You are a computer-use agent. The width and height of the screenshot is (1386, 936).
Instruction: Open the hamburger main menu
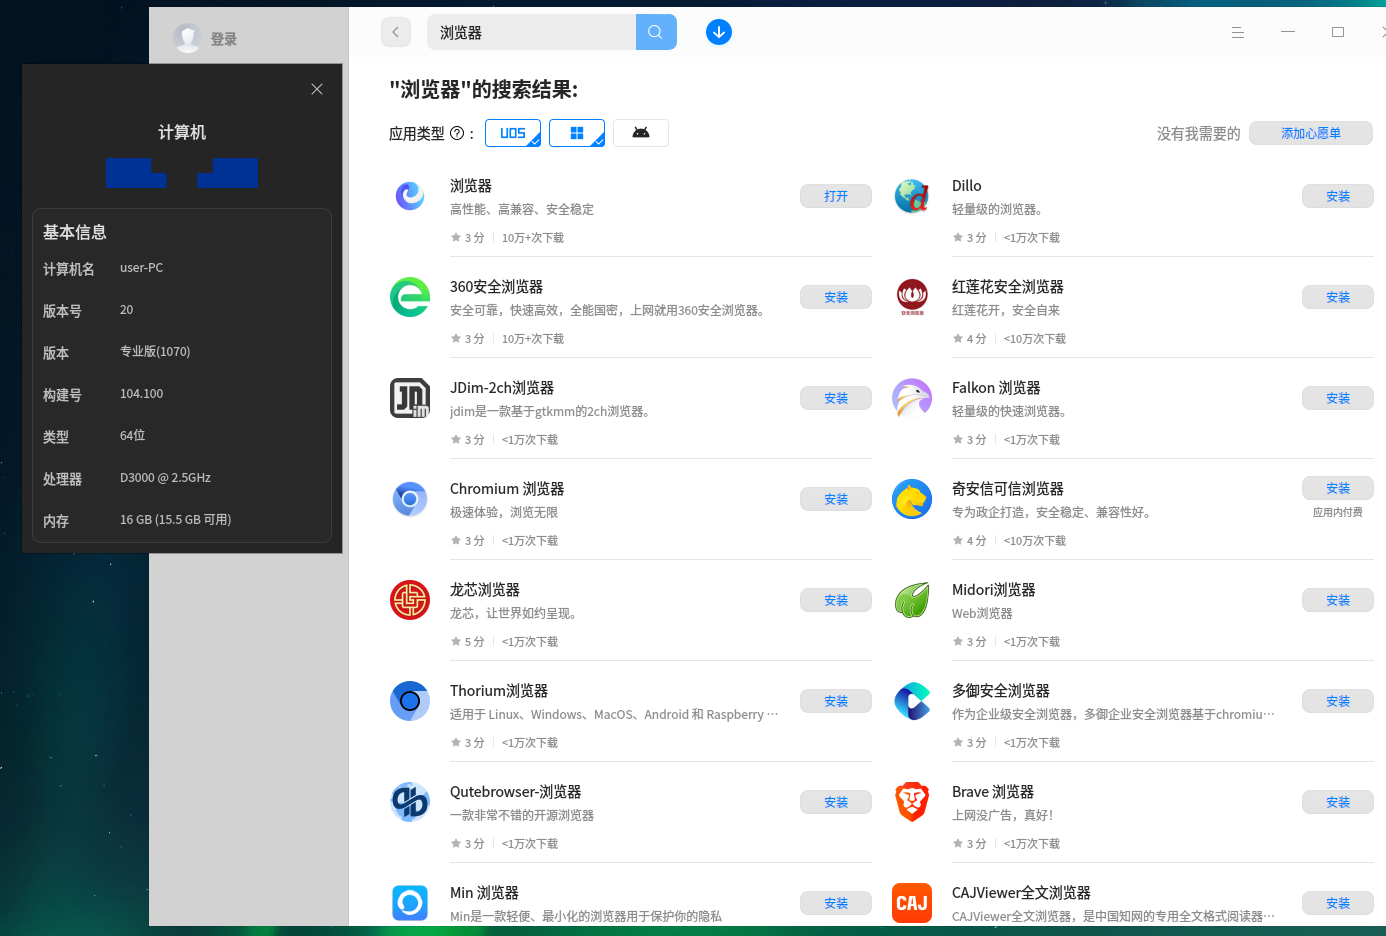[x=1238, y=31]
